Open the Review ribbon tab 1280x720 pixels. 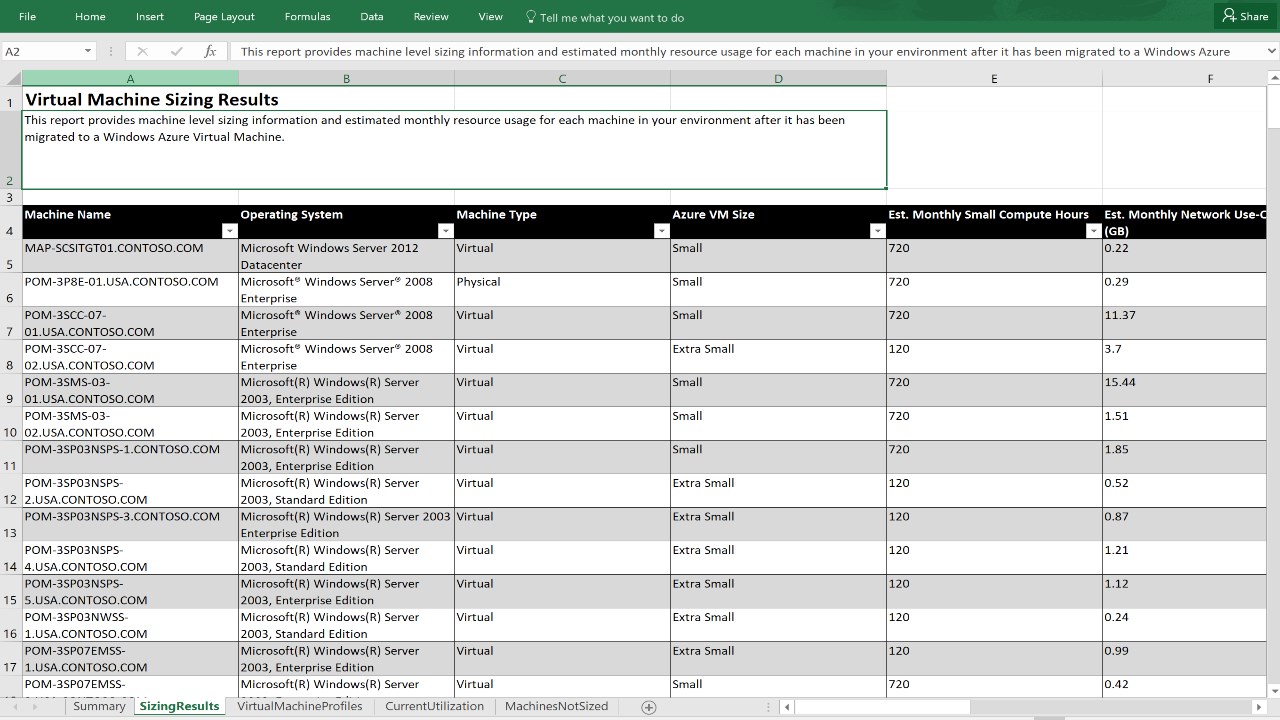click(431, 17)
